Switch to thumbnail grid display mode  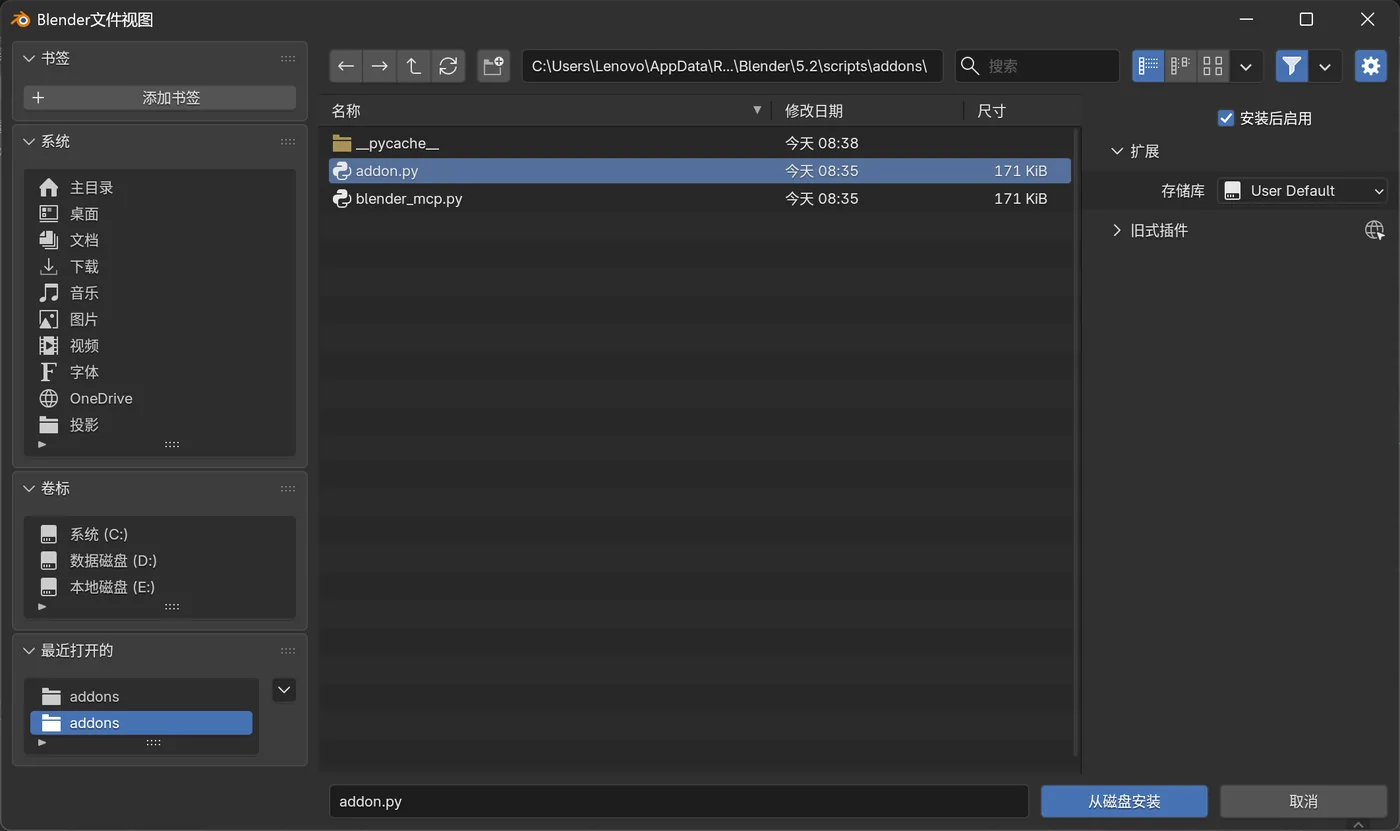tap(1213, 66)
